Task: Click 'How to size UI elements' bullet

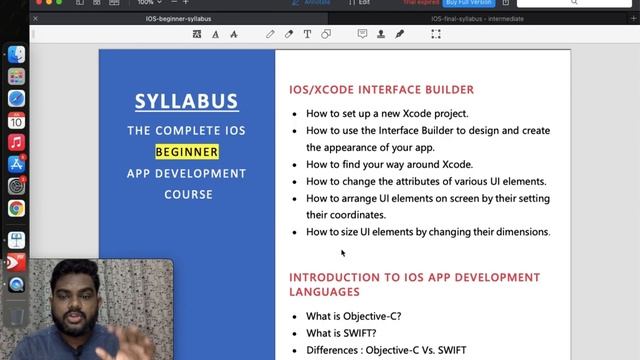Action: (428, 232)
